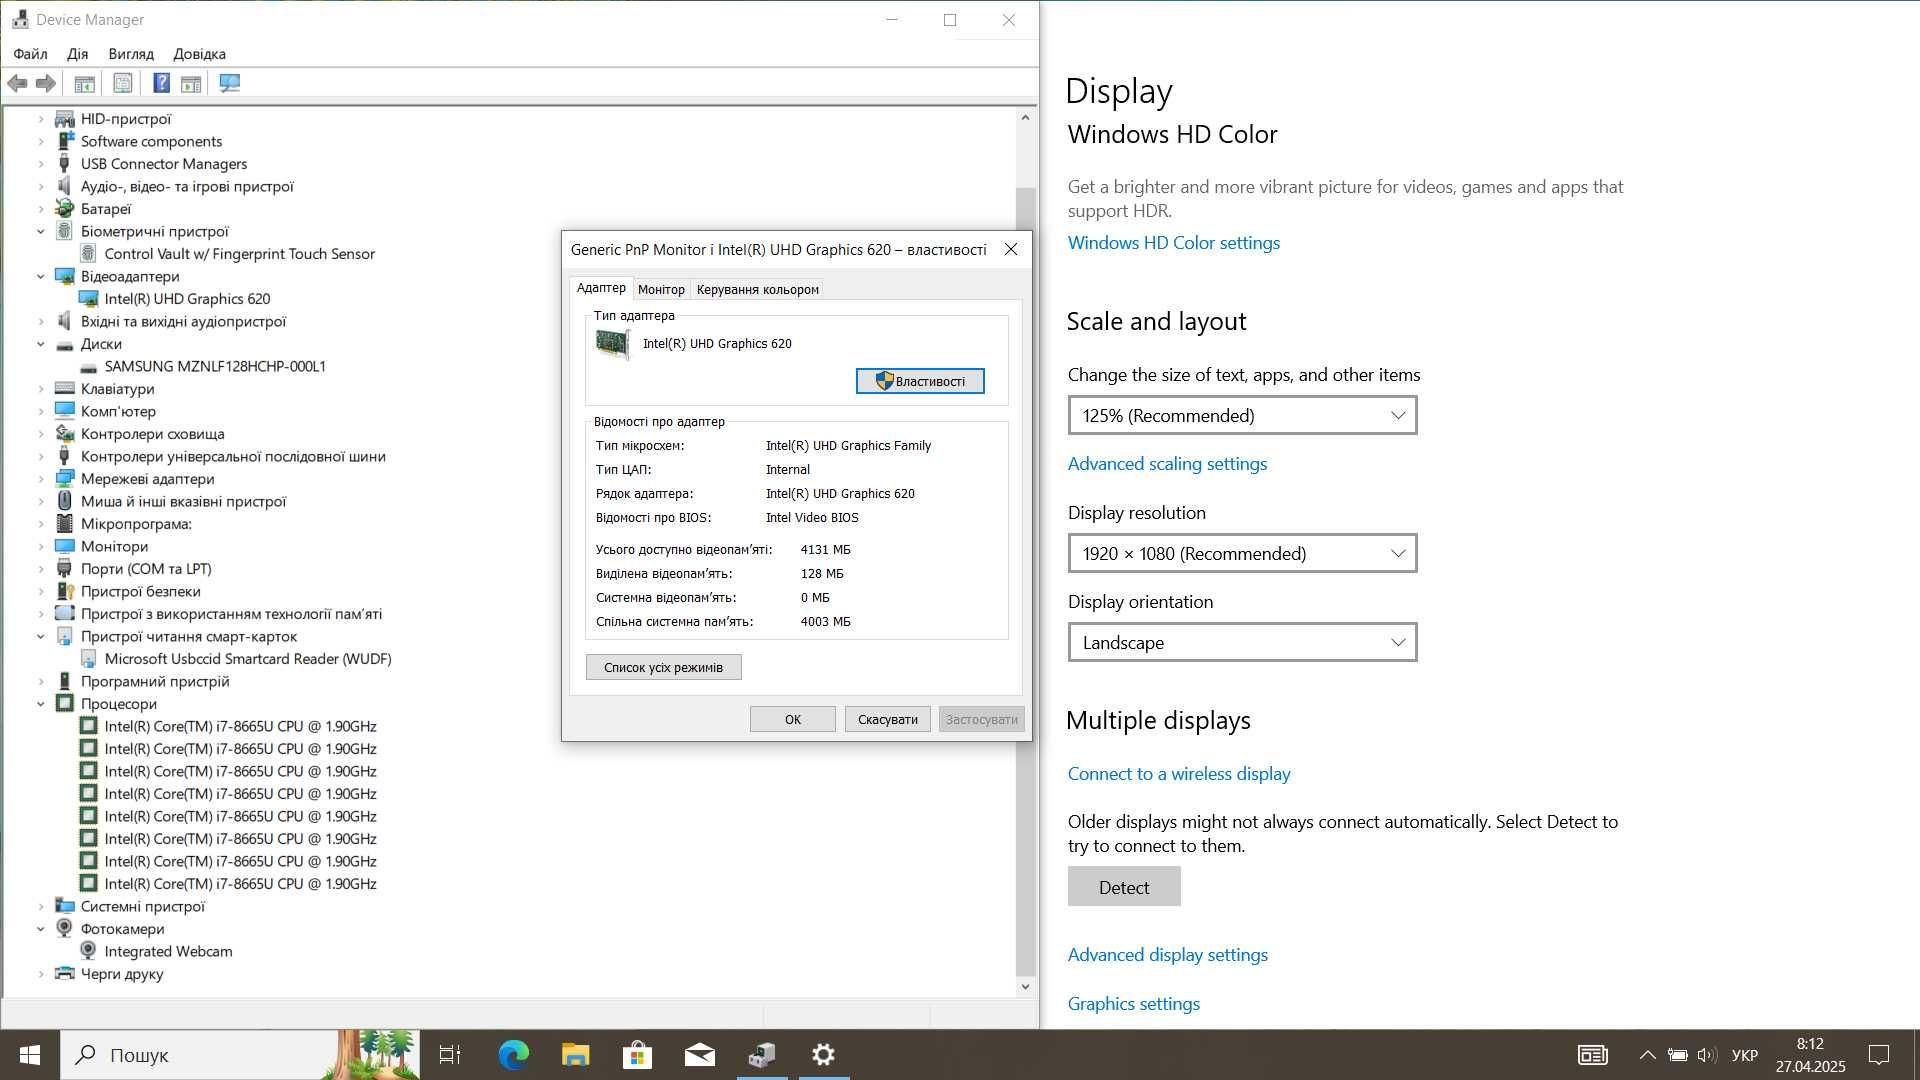Open Advanced display settings link
The width and height of the screenshot is (1920, 1080).
[x=1167, y=955]
